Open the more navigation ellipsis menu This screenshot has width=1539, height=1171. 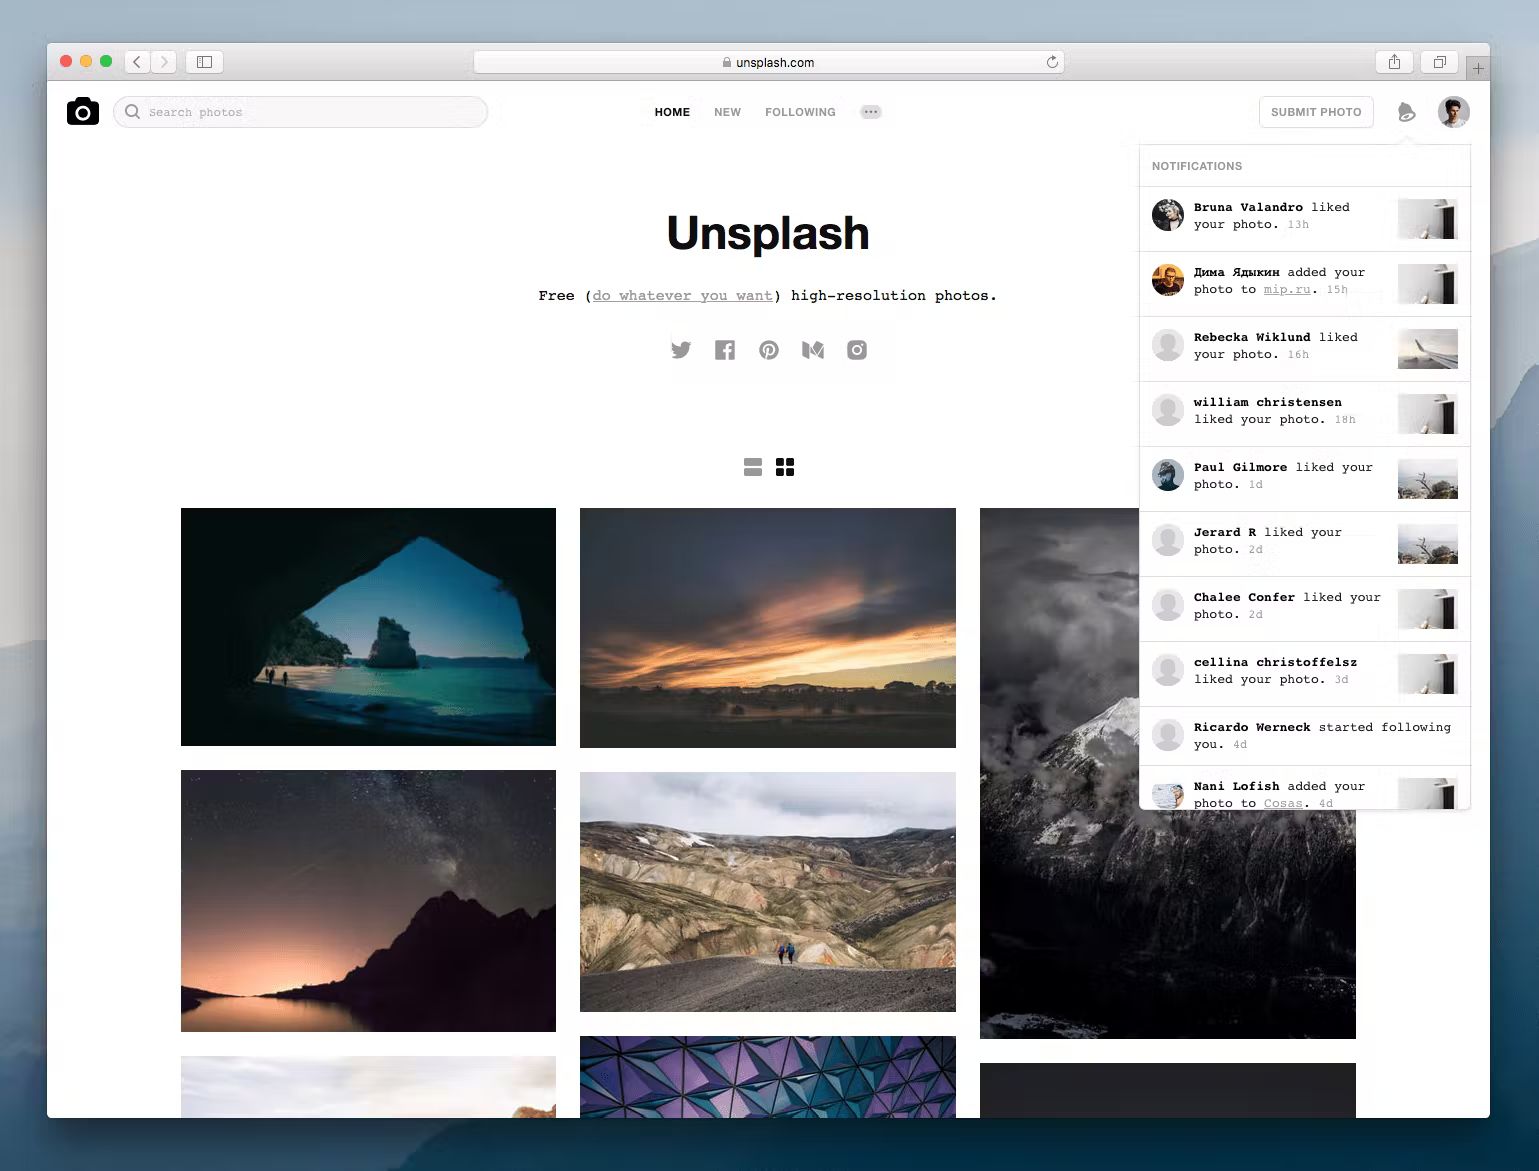point(871,111)
